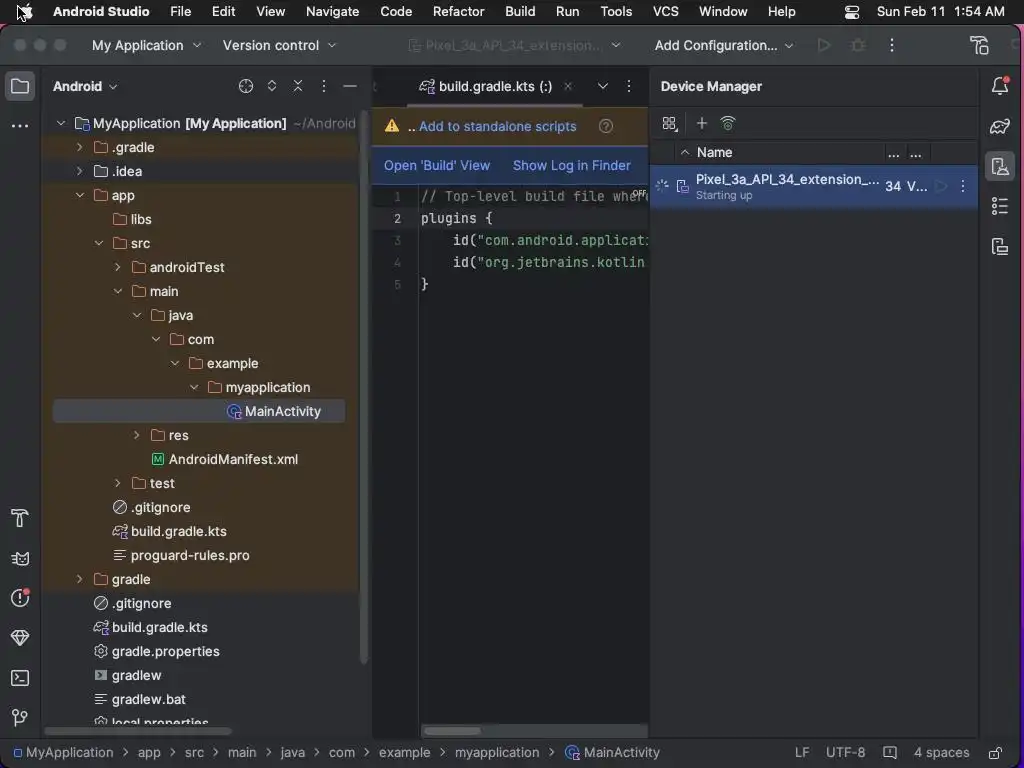The height and width of the screenshot is (768, 1024).
Task: Open the Logcat cat icon
Action: click(20, 558)
